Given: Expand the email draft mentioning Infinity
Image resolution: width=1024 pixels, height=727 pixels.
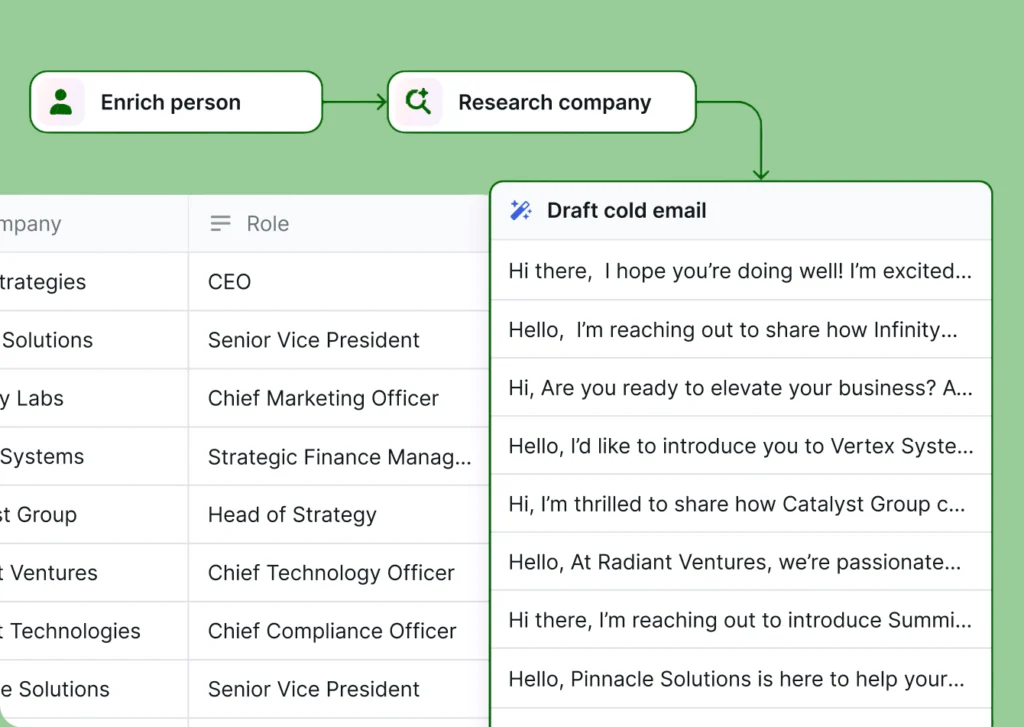Looking at the screenshot, I should [740, 329].
